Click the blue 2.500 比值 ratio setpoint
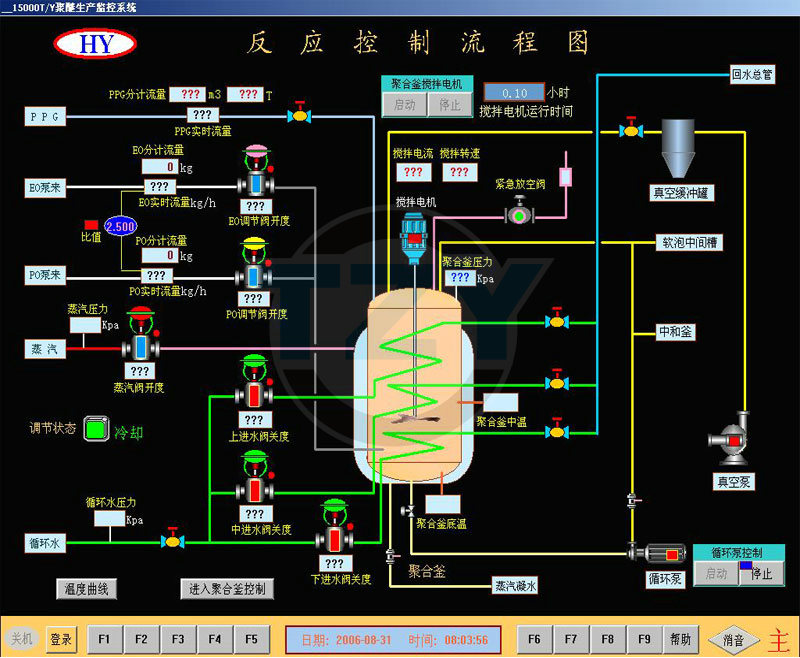The image size is (800, 658). point(120,225)
